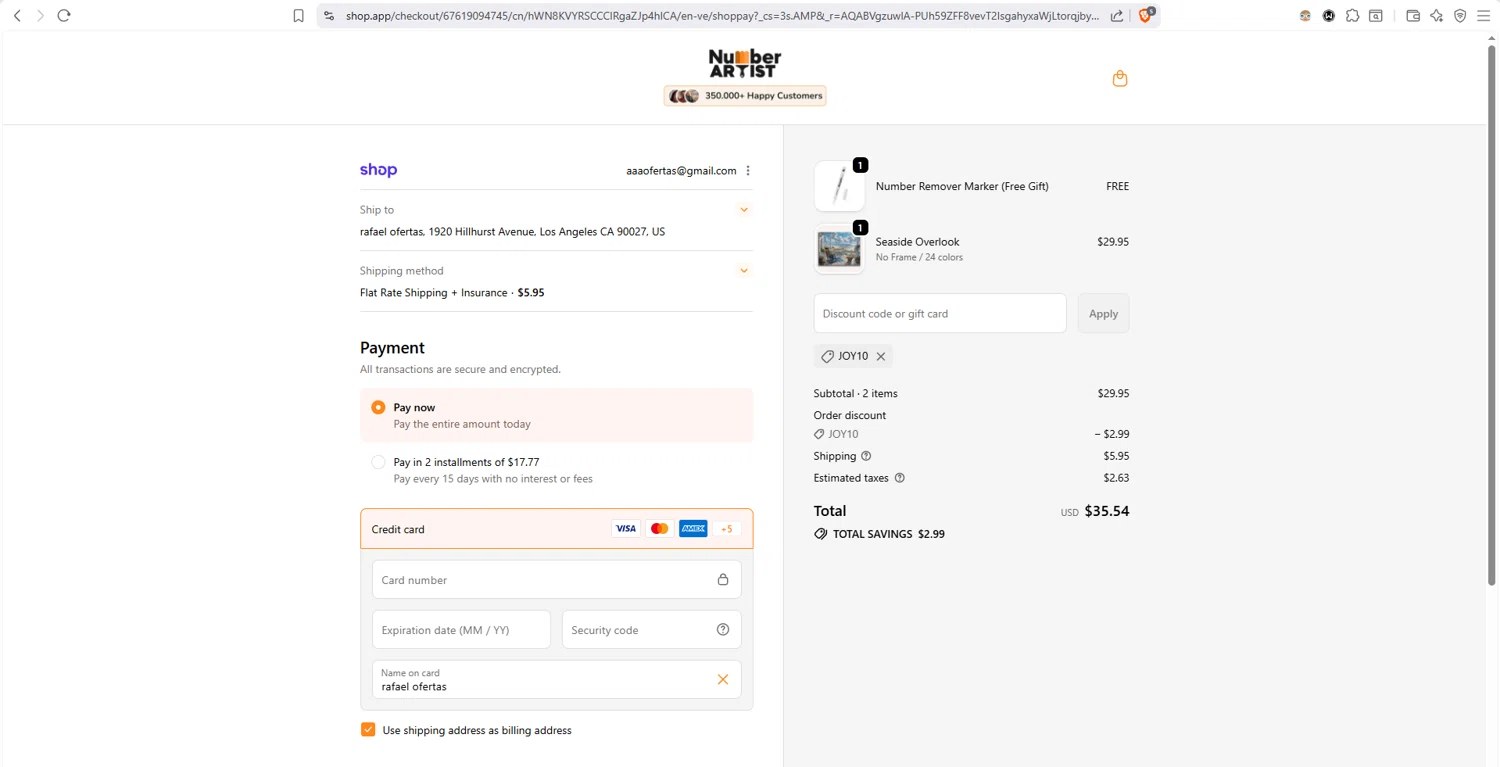Click the browser address bar URL
Image resolution: width=1500 pixels, height=767 pixels.
[722, 16]
